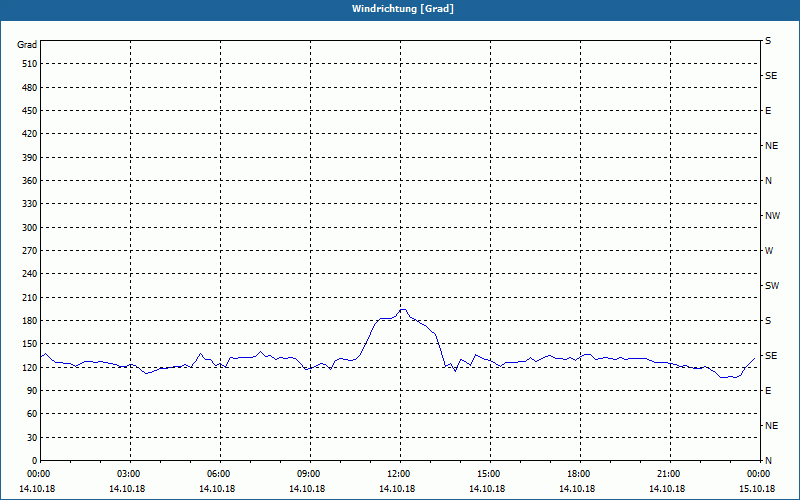Click the peak of the blue wind direction line
Viewport: 800px width, 500px height.
click(403, 309)
